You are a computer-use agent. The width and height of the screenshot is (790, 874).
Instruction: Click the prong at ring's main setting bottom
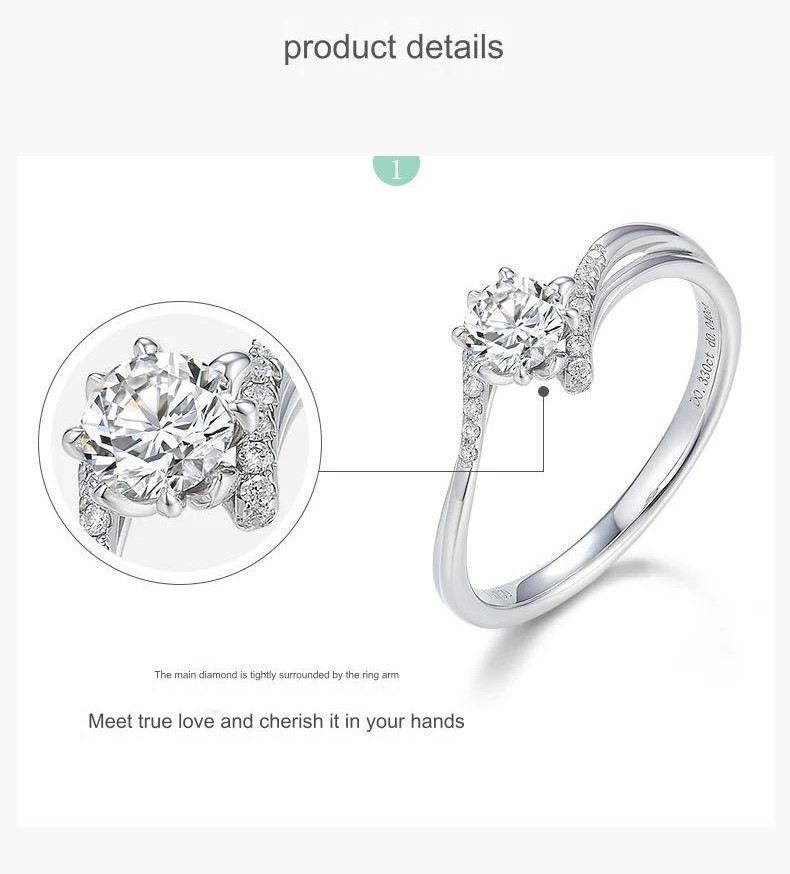(x=523, y=379)
